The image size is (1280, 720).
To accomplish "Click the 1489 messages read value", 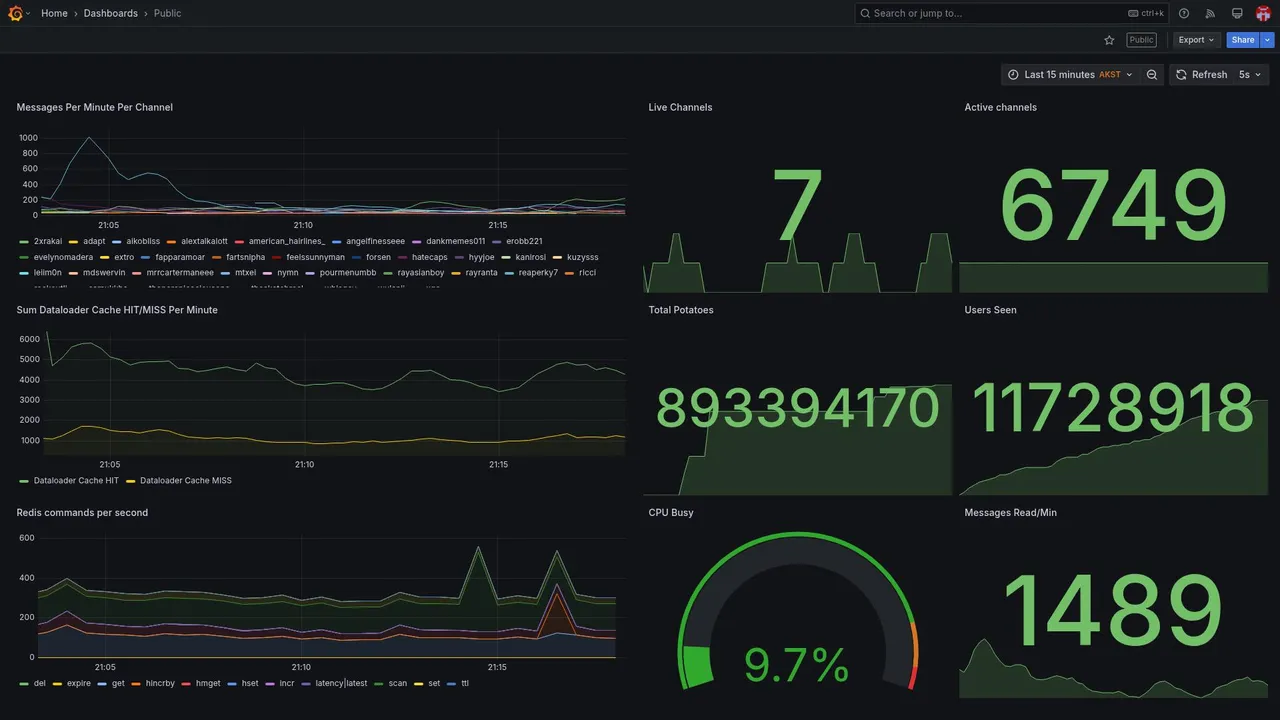I will tap(1113, 612).
